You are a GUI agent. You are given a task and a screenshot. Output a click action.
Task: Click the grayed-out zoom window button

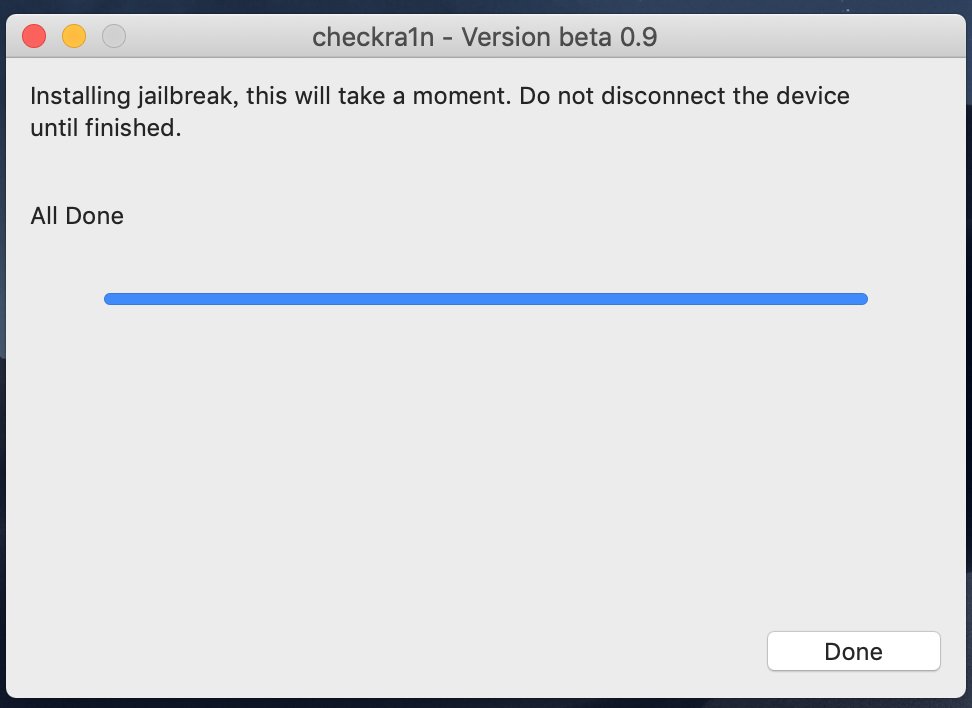(x=114, y=37)
